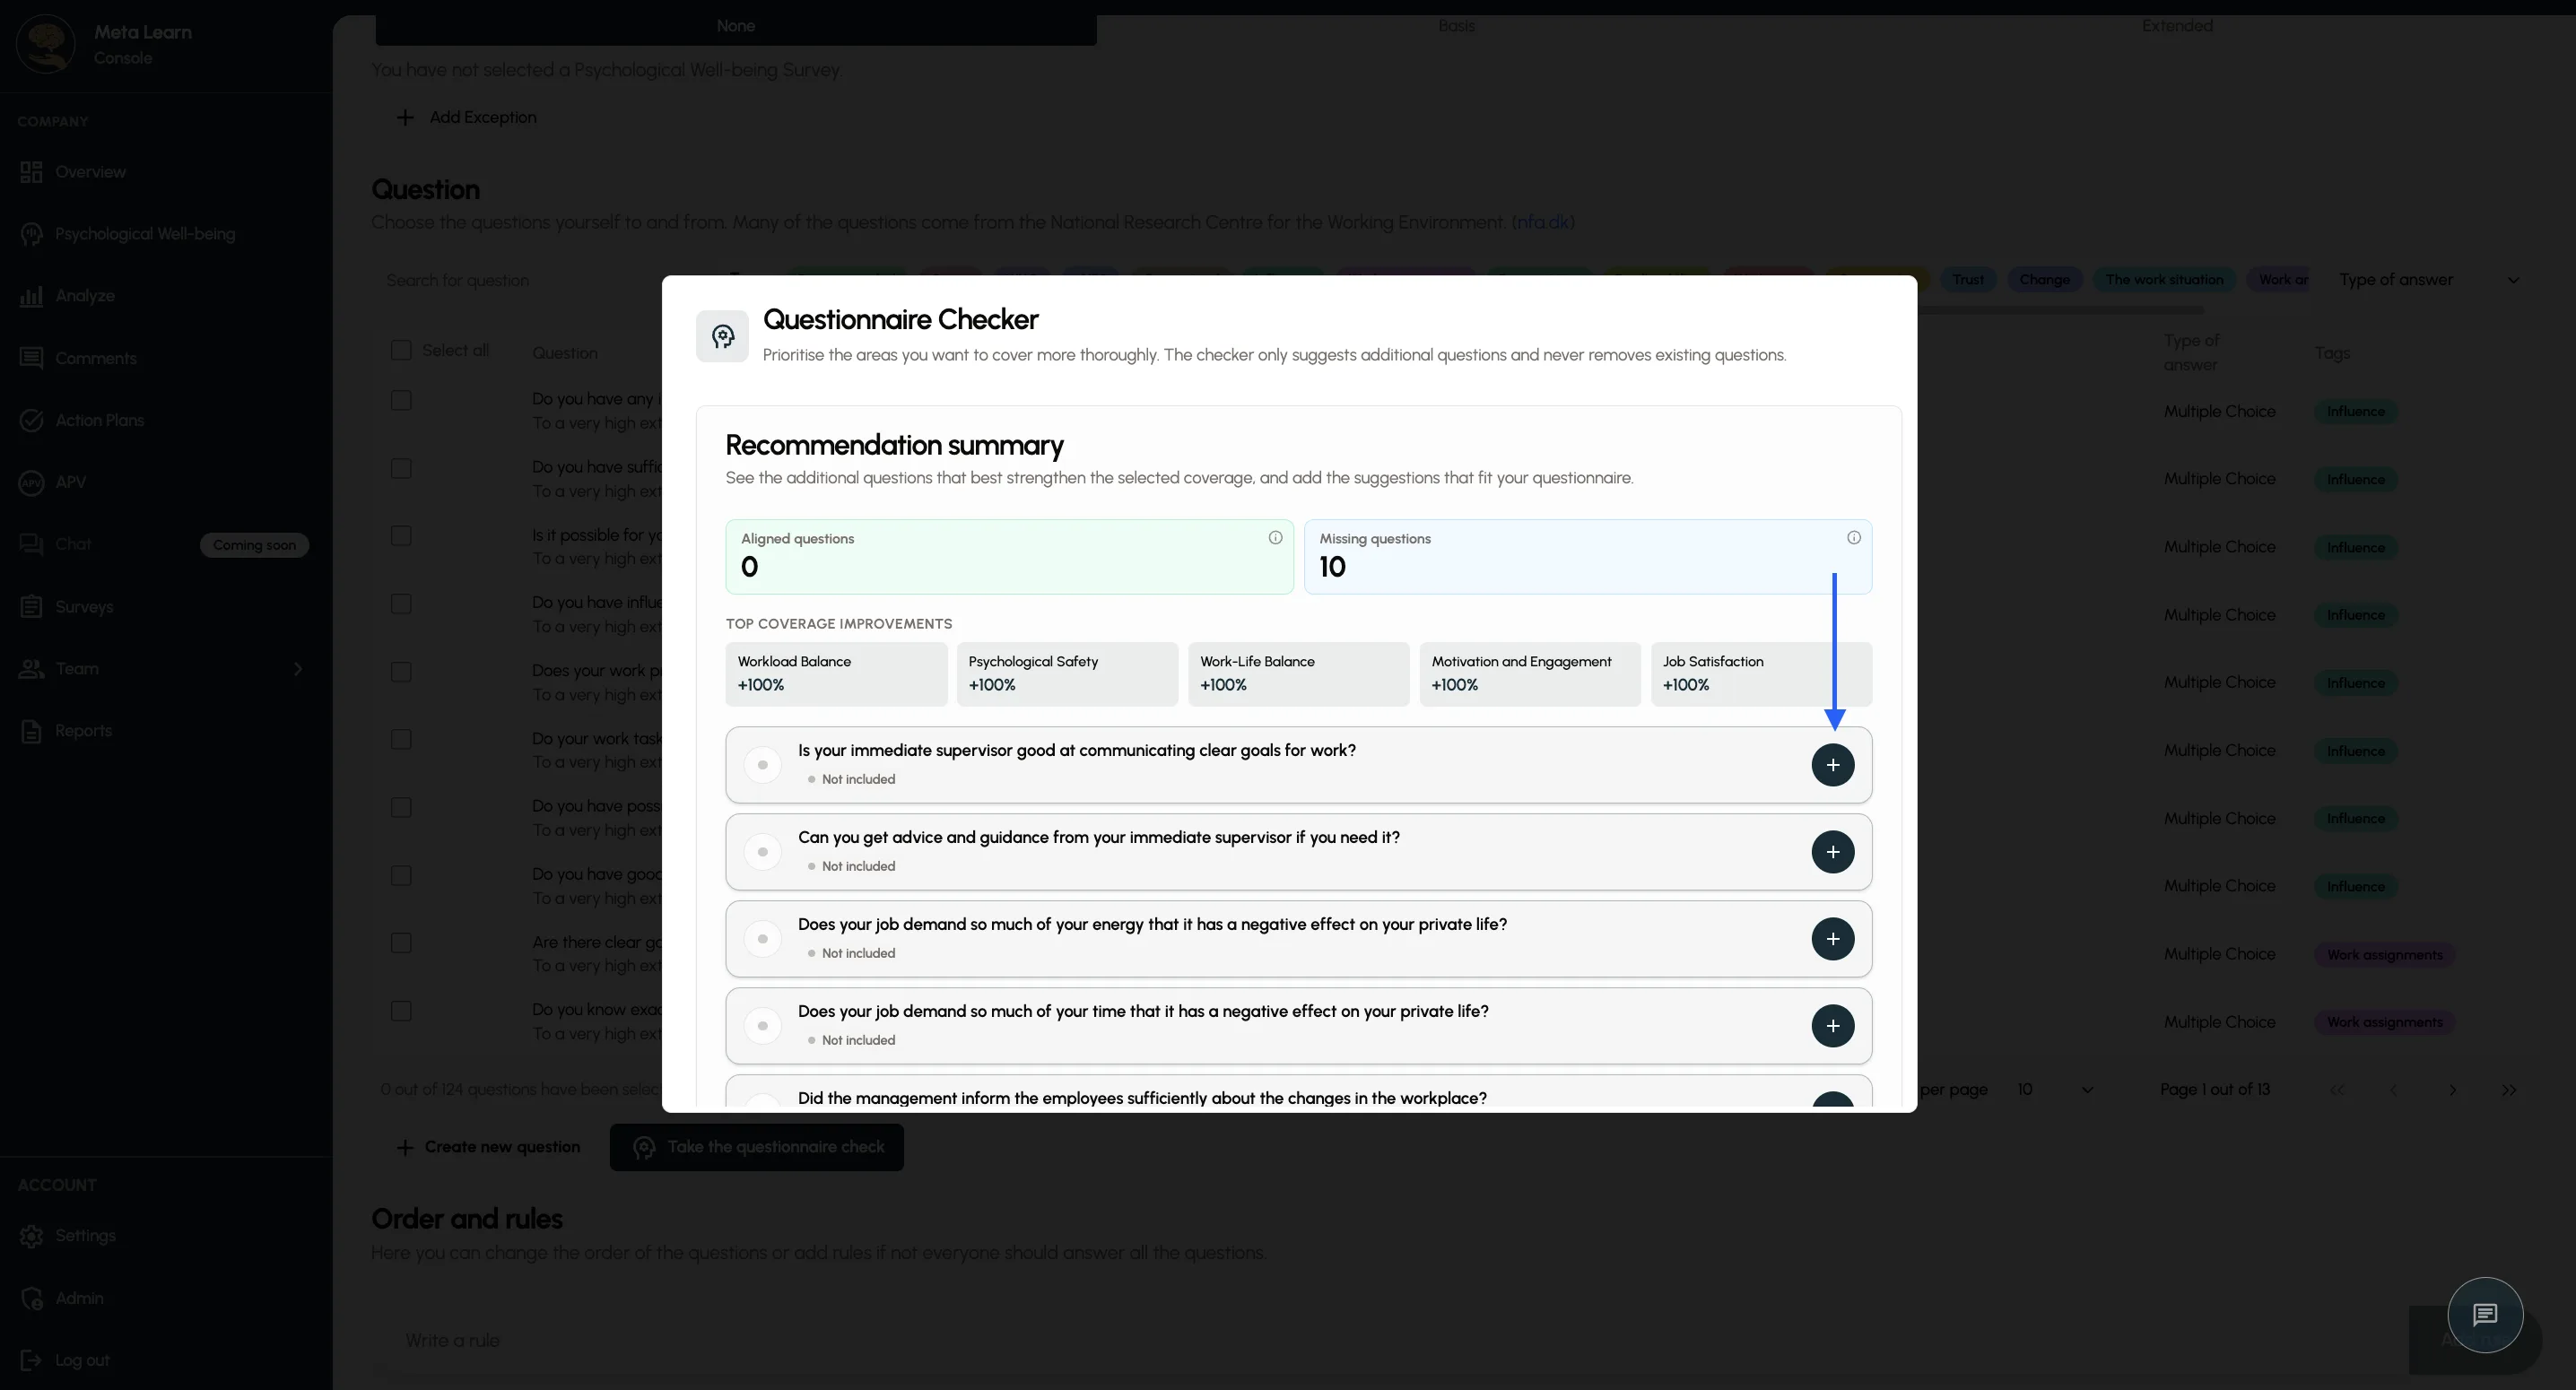Click the Job Satisfaction coverage card

tap(1761, 674)
